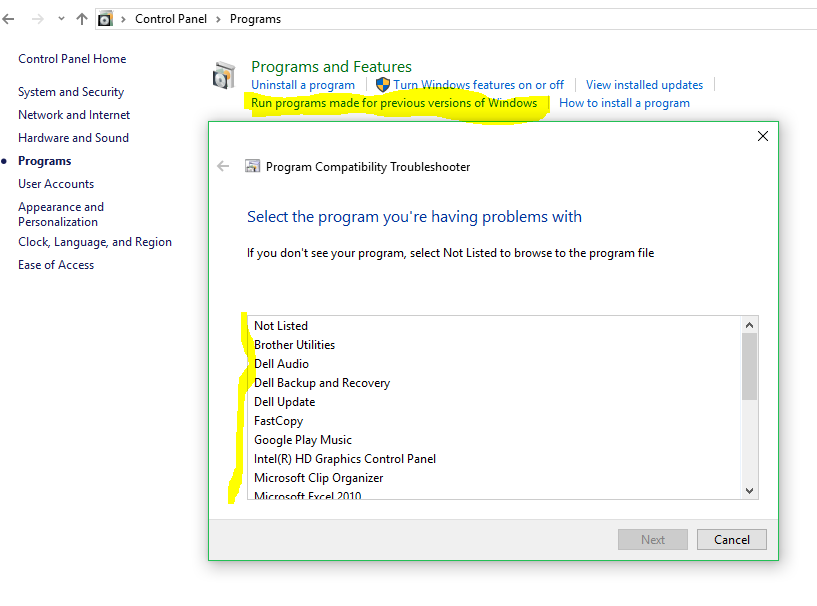Open Network and Internet category

74,115
